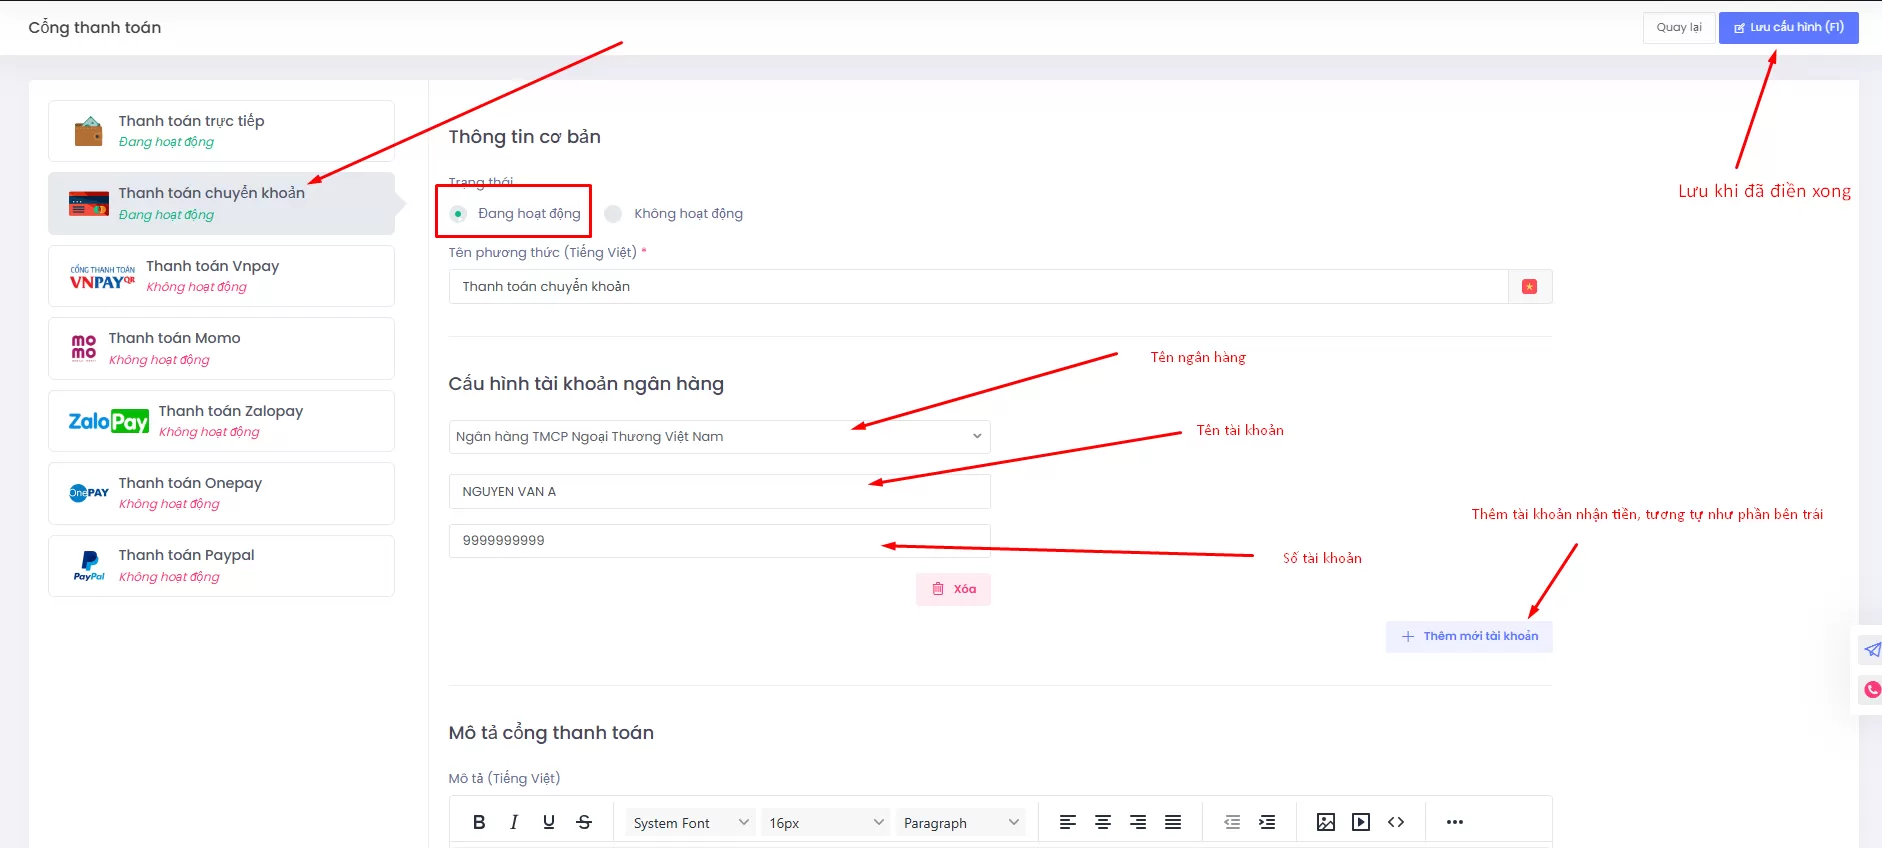Click the Bold formatting icon
Image resolution: width=1882 pixels, height=848 pixels.
[x=479, y=822]
